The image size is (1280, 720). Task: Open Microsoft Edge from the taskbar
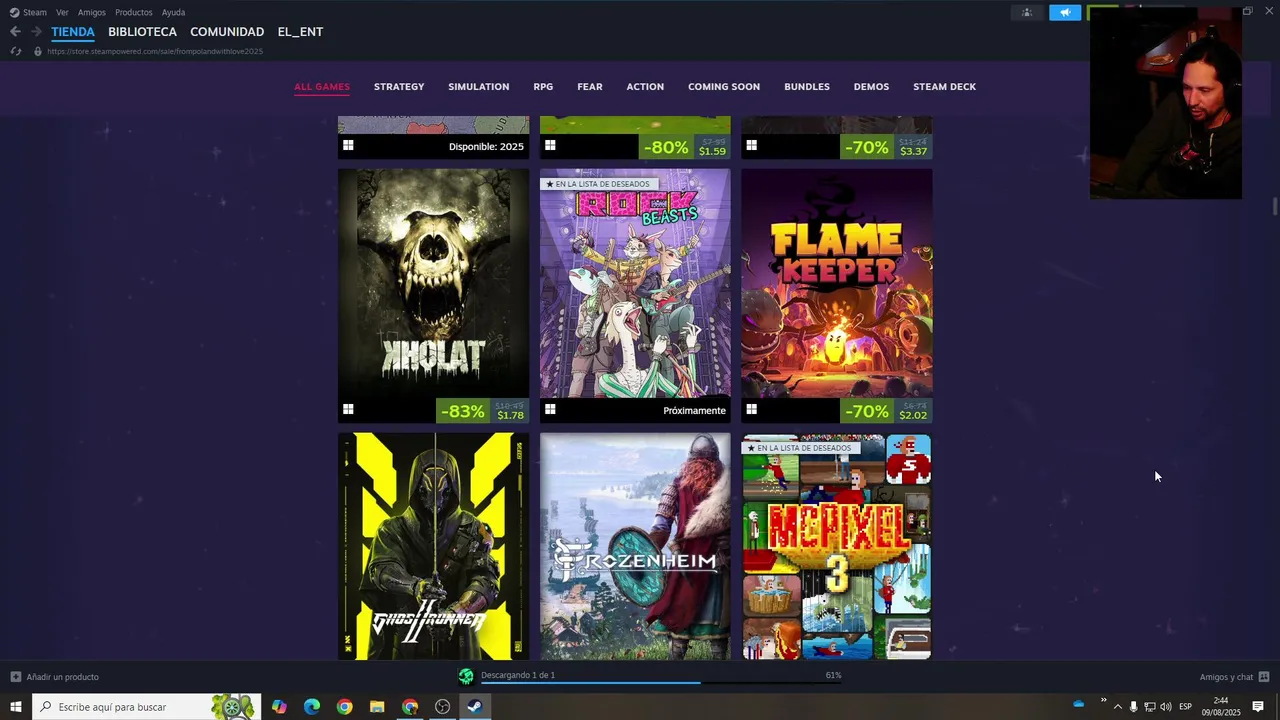[x=312, y=707]
